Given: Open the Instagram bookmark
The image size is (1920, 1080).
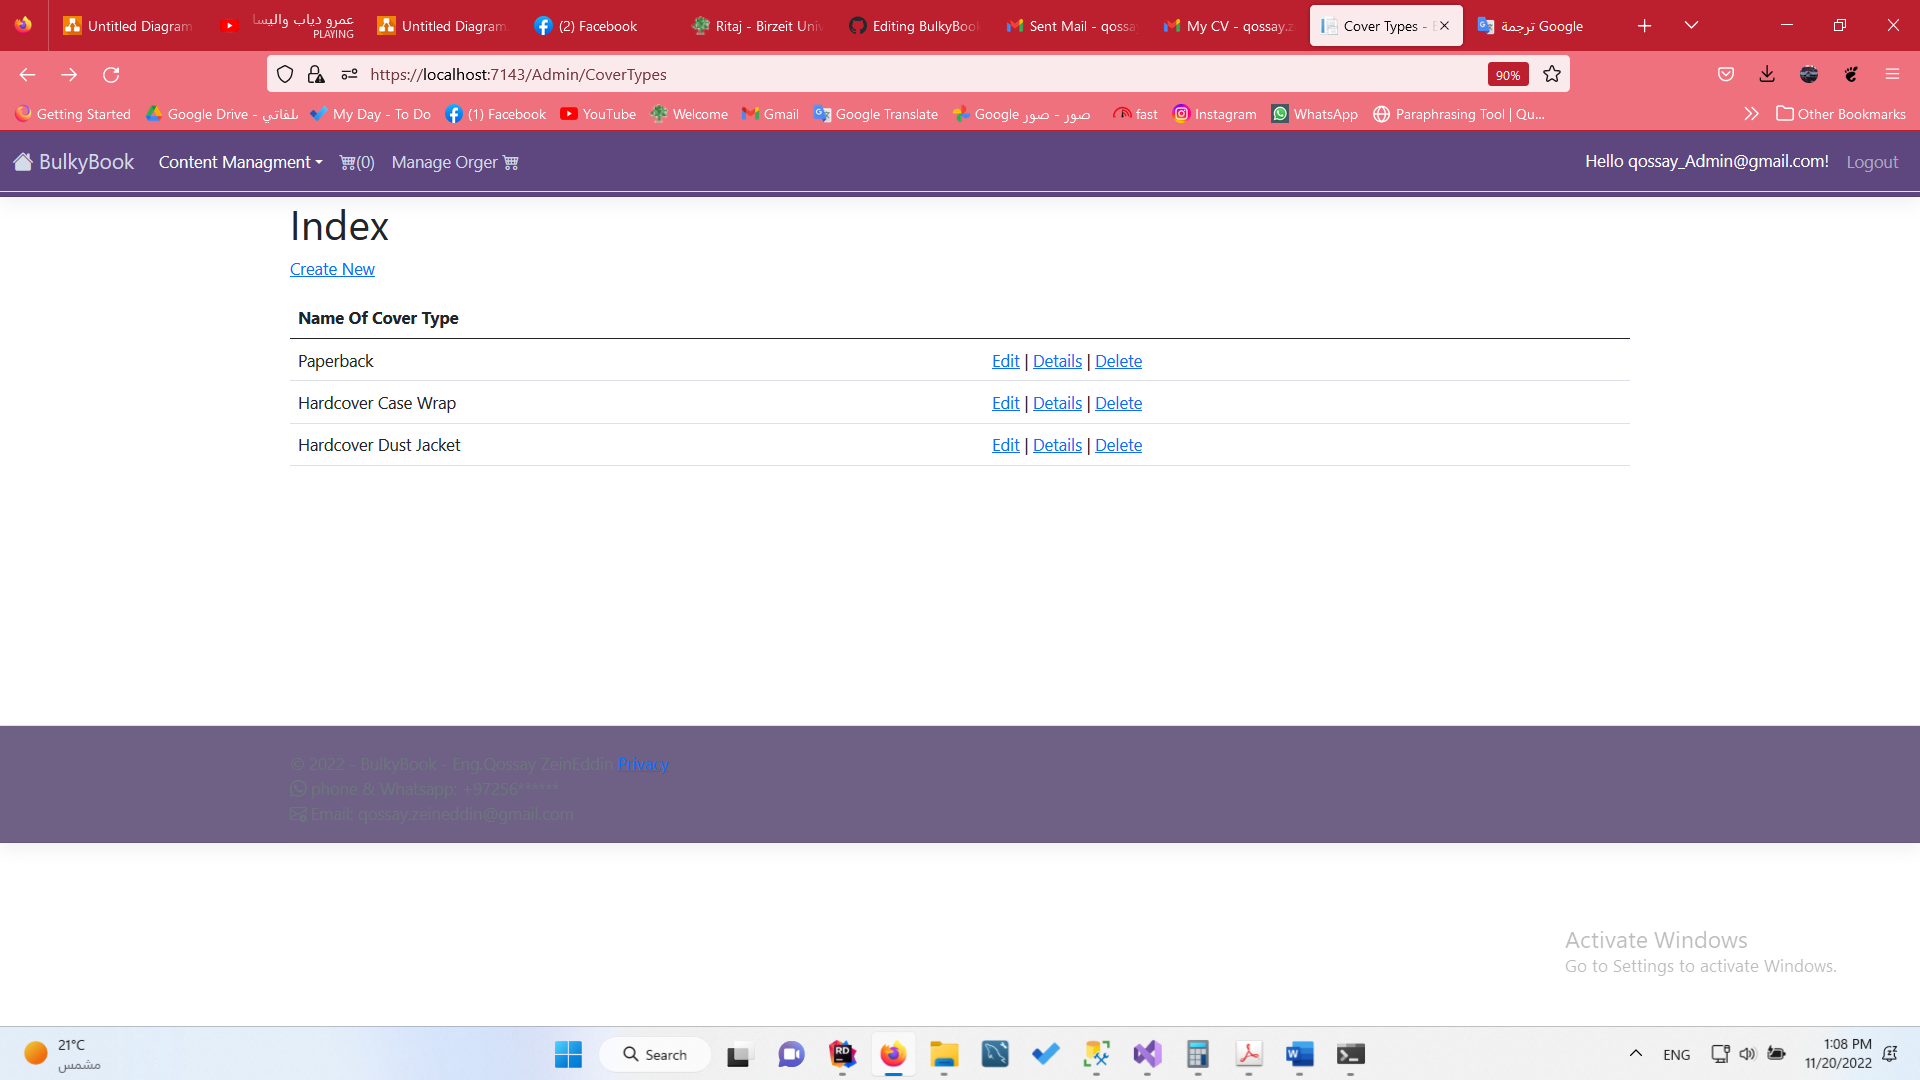Looking at the screenshot, I should tap(1214, 114).
